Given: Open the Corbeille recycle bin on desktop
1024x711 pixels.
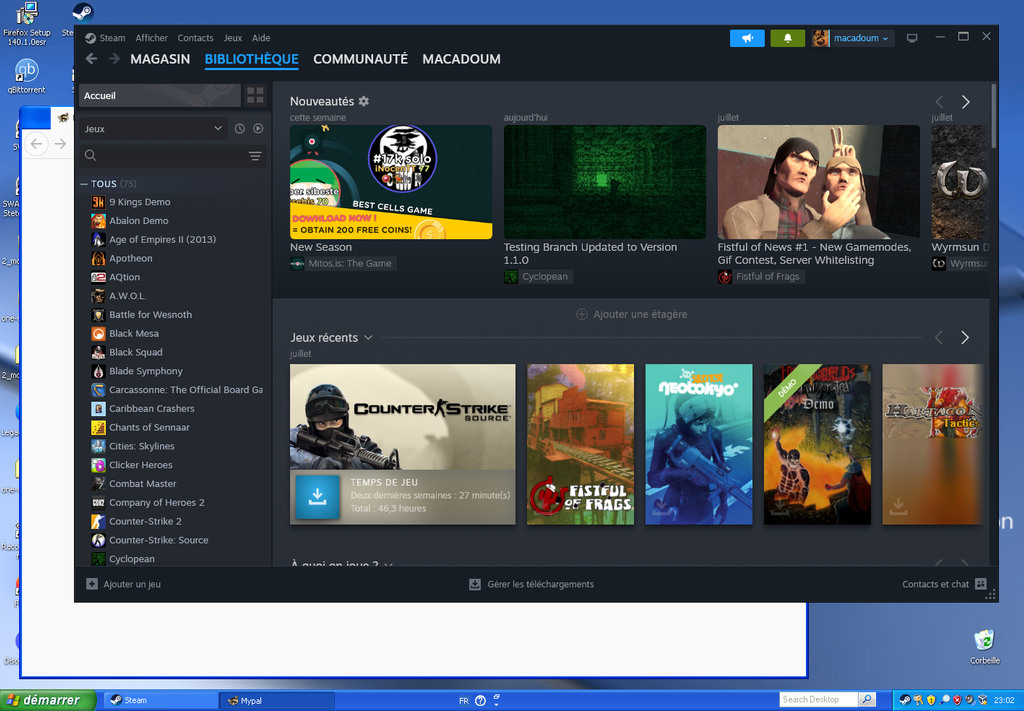Looking at the screenshot, I should (x=984, y=646).
